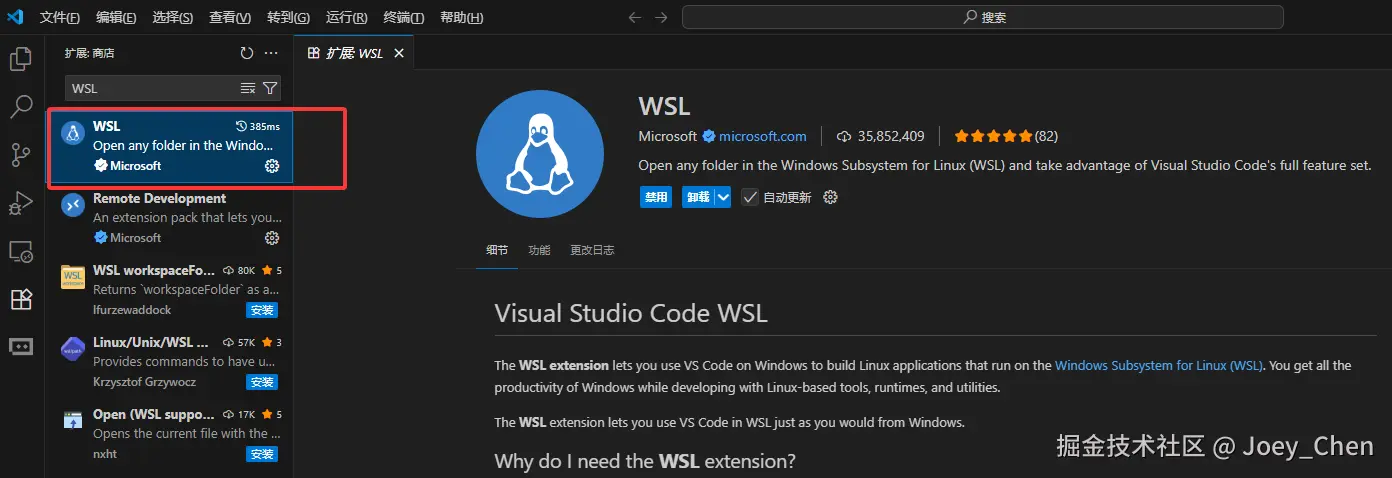Open the 查看(V) menu

(230, 18)
